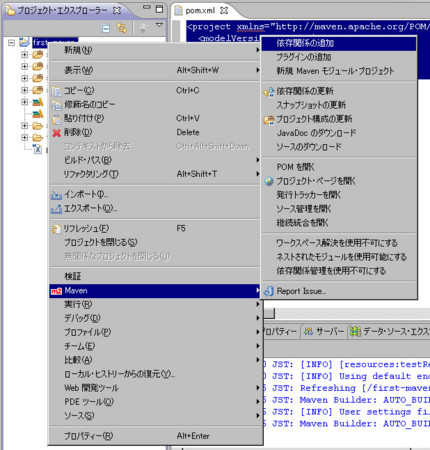Choose 修飾名のコピー menu entry
This screenshot has height=450, width=430.
tap(155, 105)
